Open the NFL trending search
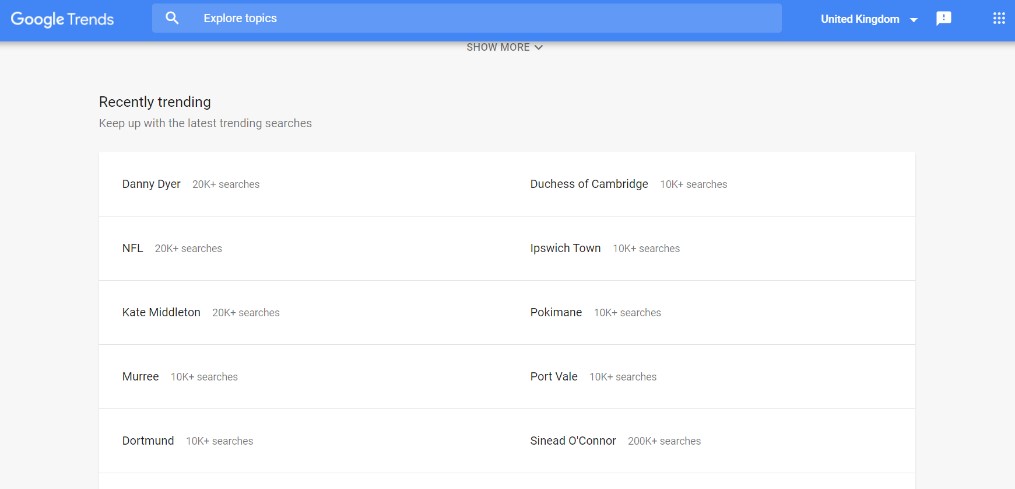 (x=132, y=248)
